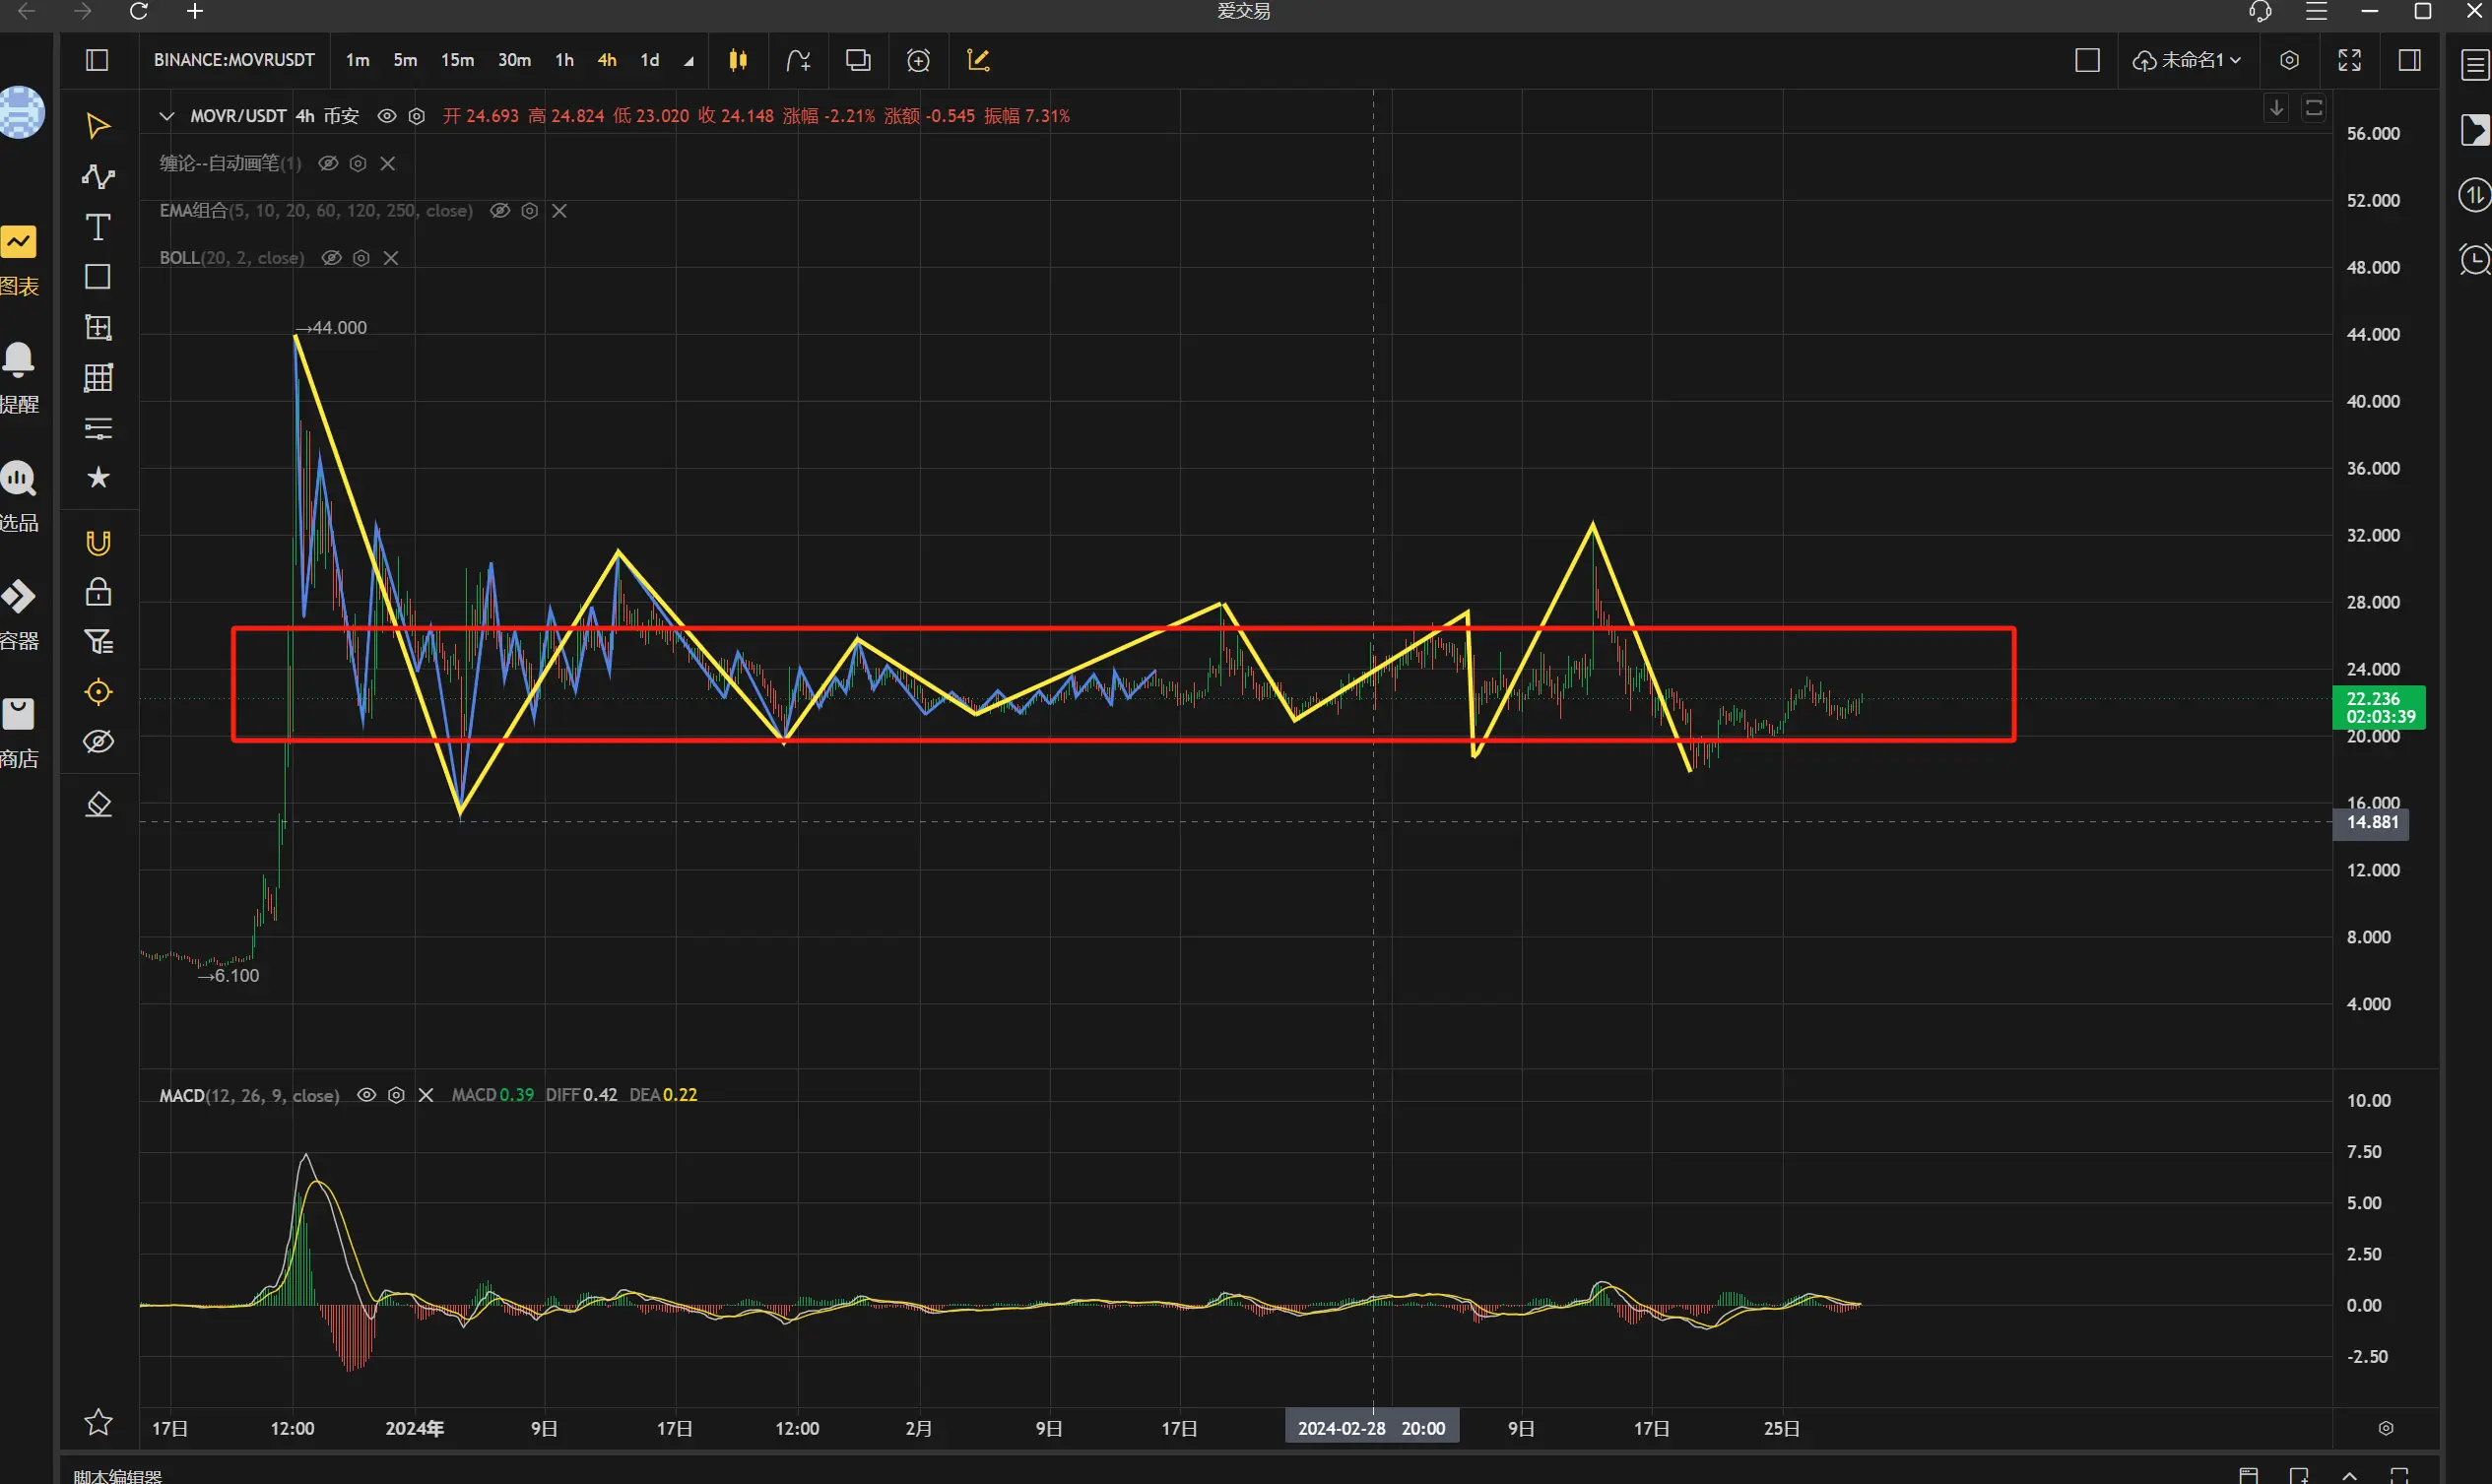Click the BINANCE:MOVRUSDT symbol search
The height and width of the screenshot is (1484, 2492).
point(234,60)
